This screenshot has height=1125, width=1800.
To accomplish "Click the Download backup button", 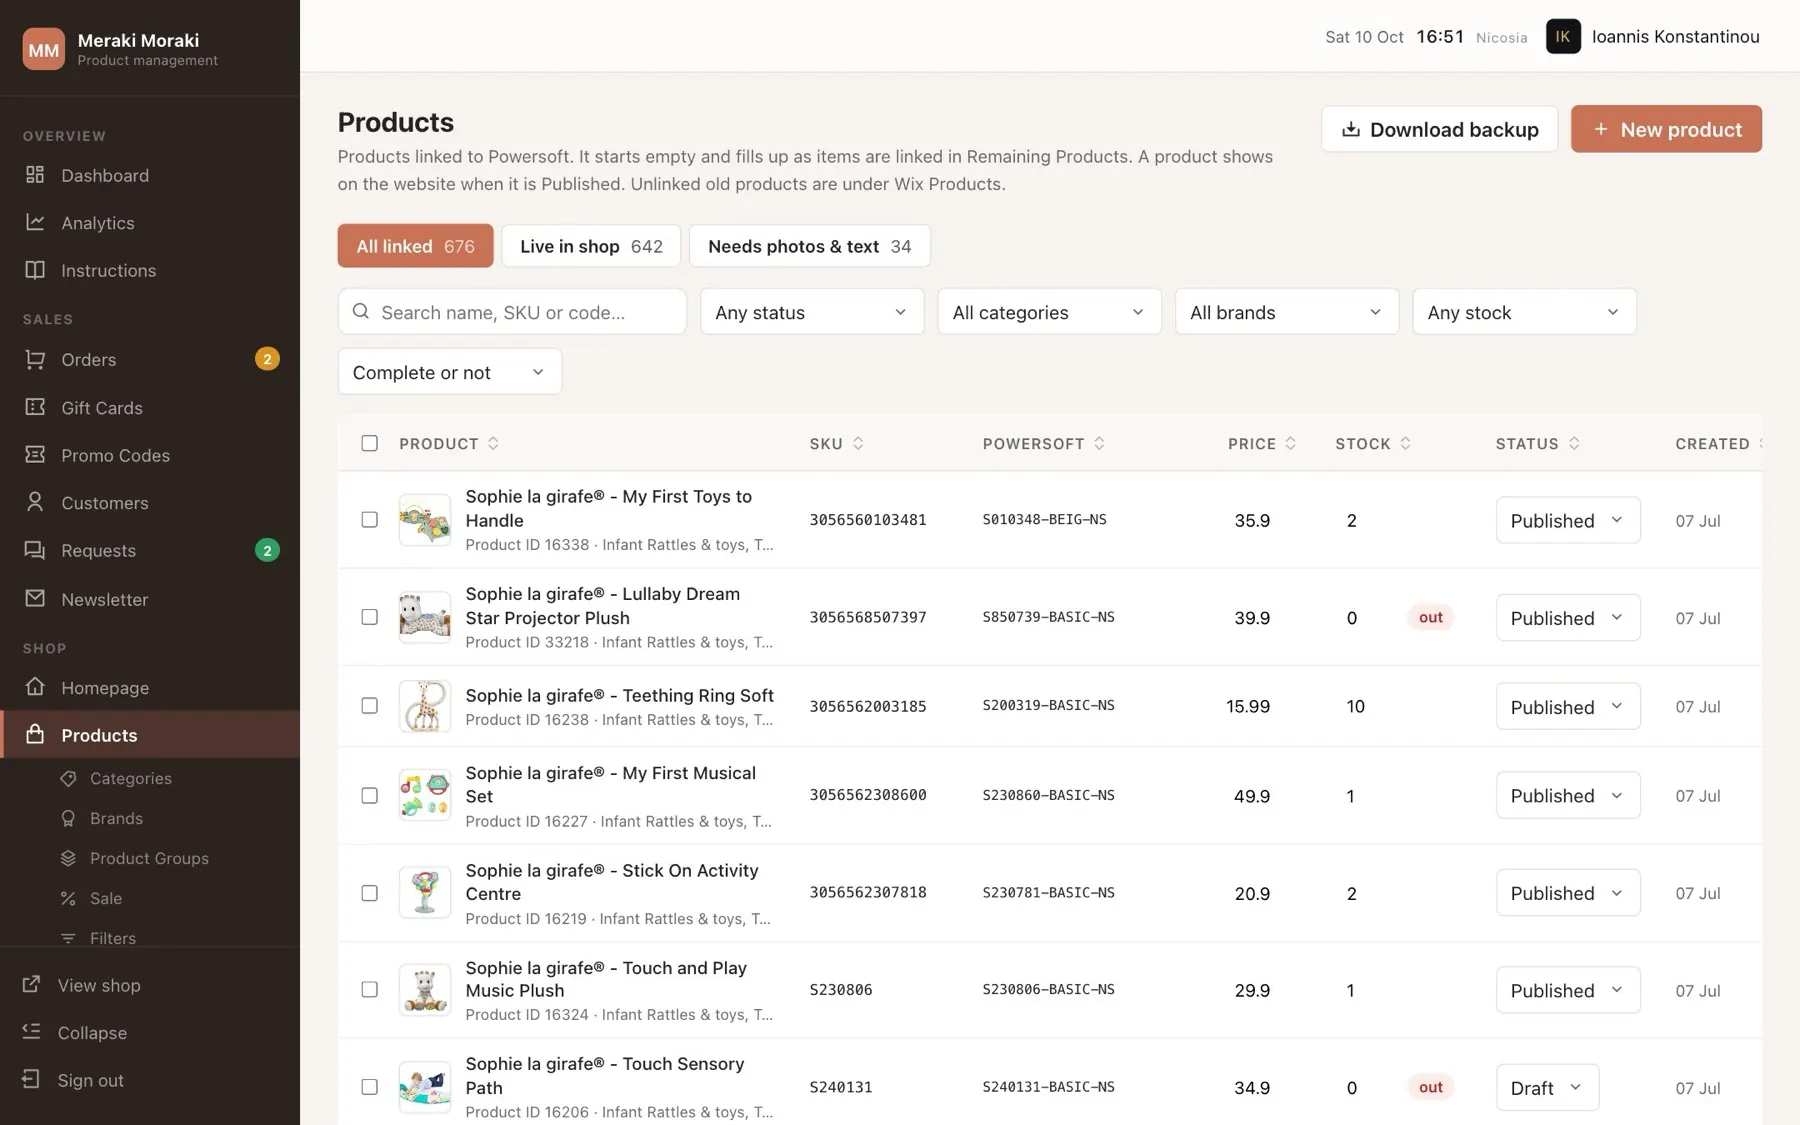I will [1439, 129].
